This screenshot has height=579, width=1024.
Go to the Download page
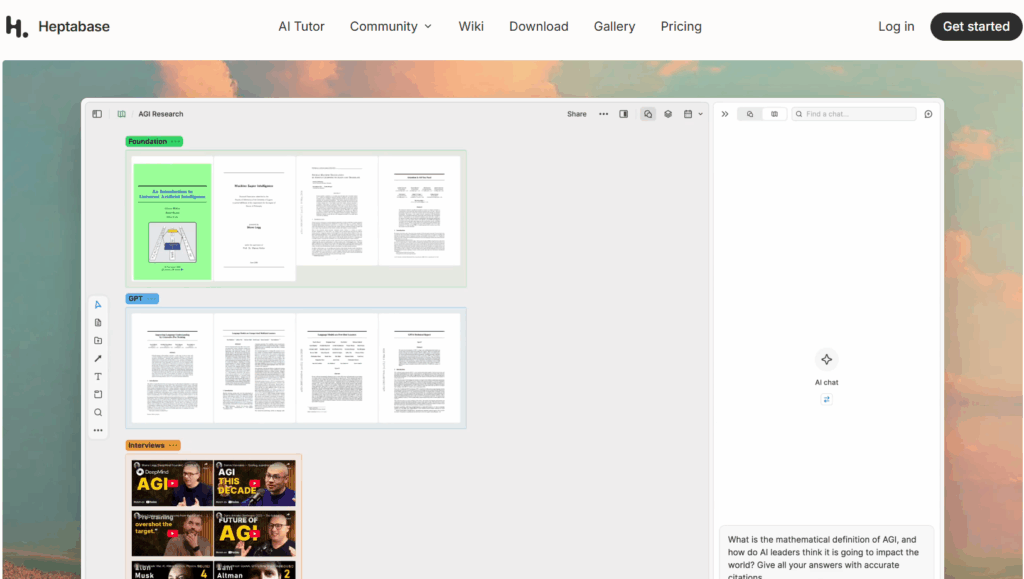click(x=539, y=27)
